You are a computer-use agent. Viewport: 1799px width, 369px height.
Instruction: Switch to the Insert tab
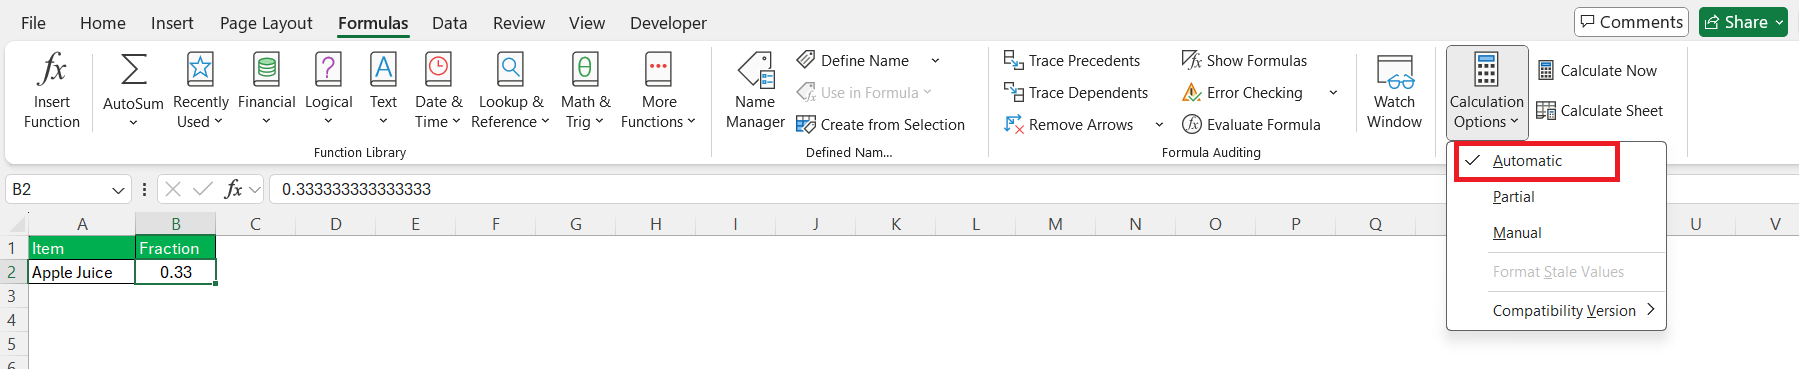tap(172, 23)
